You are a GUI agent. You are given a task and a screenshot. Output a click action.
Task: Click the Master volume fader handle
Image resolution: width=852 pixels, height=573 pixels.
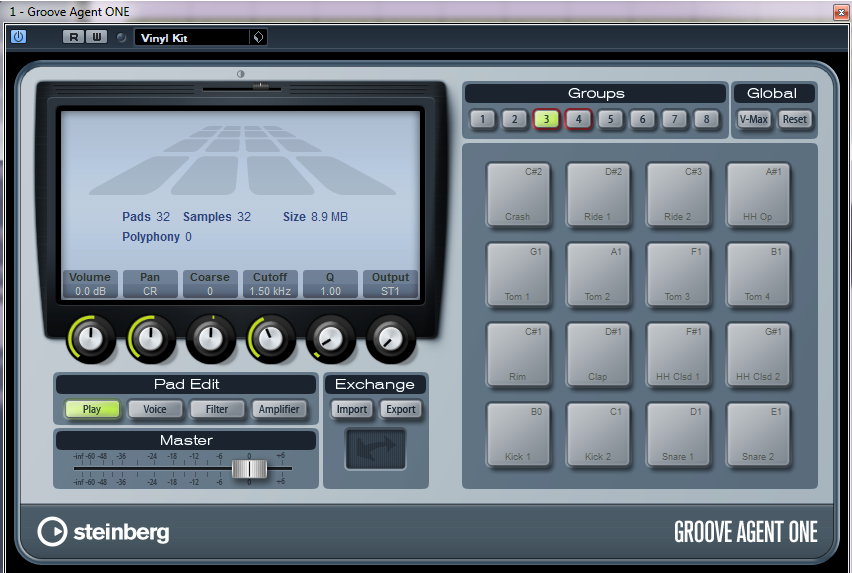249,469
